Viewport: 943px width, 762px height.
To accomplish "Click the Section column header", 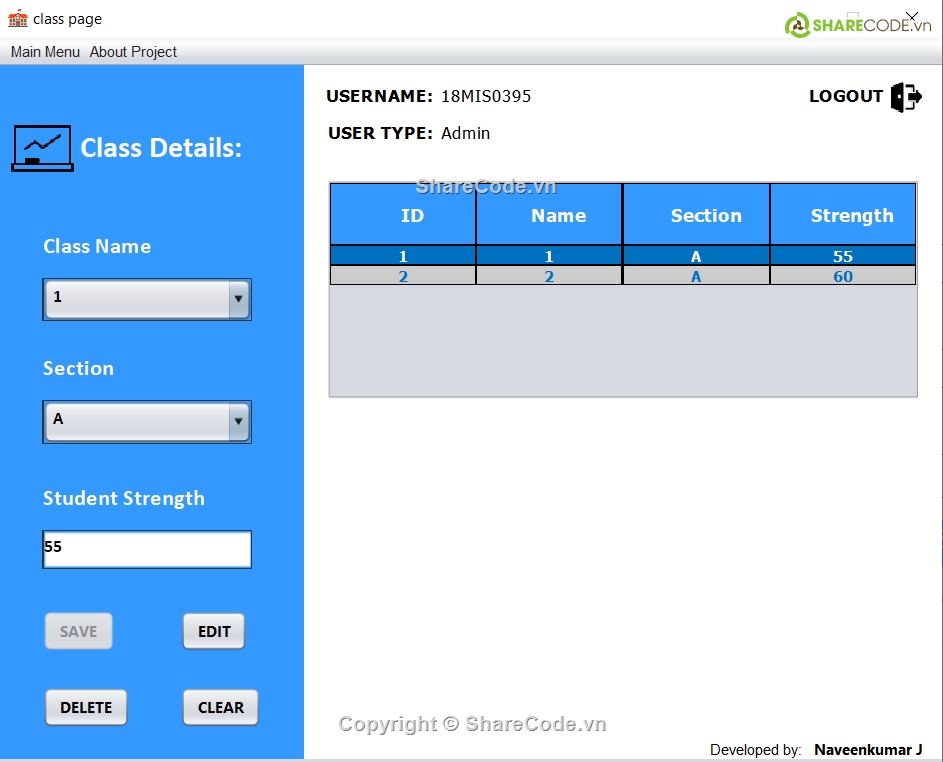I will [x=696, y=215].
